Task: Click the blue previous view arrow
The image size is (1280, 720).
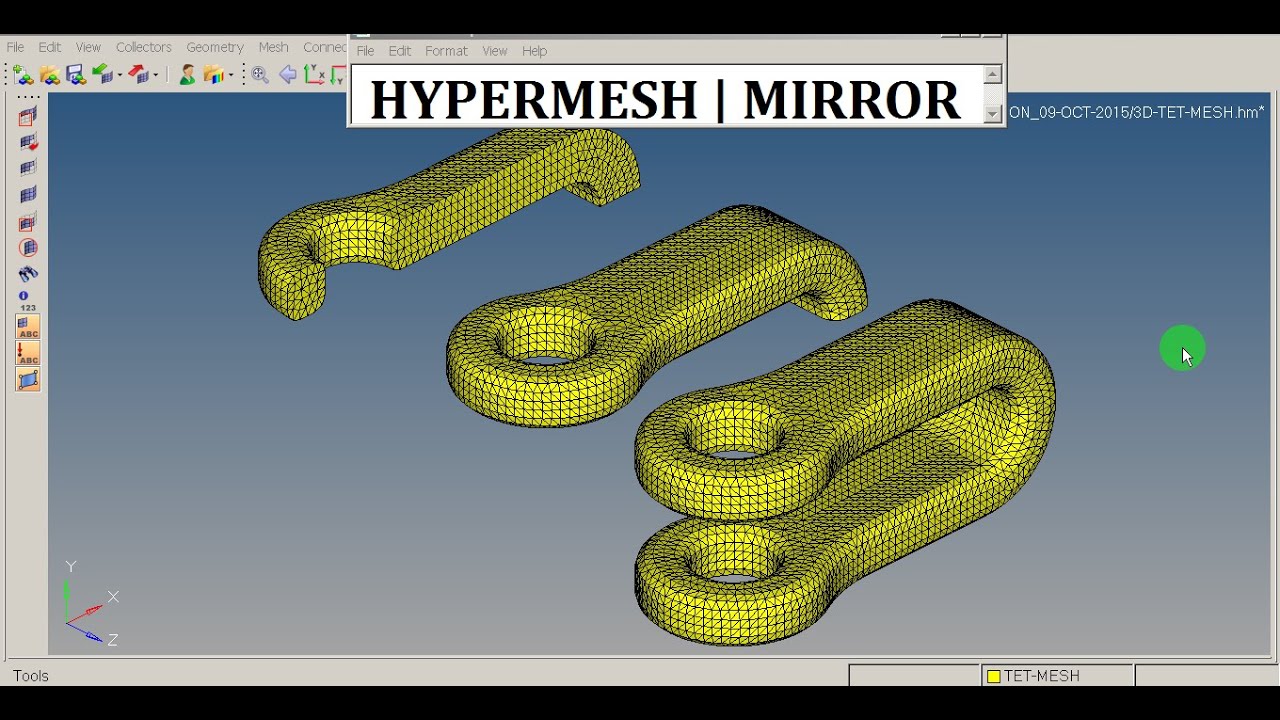Action: click(x=288, y=75)
